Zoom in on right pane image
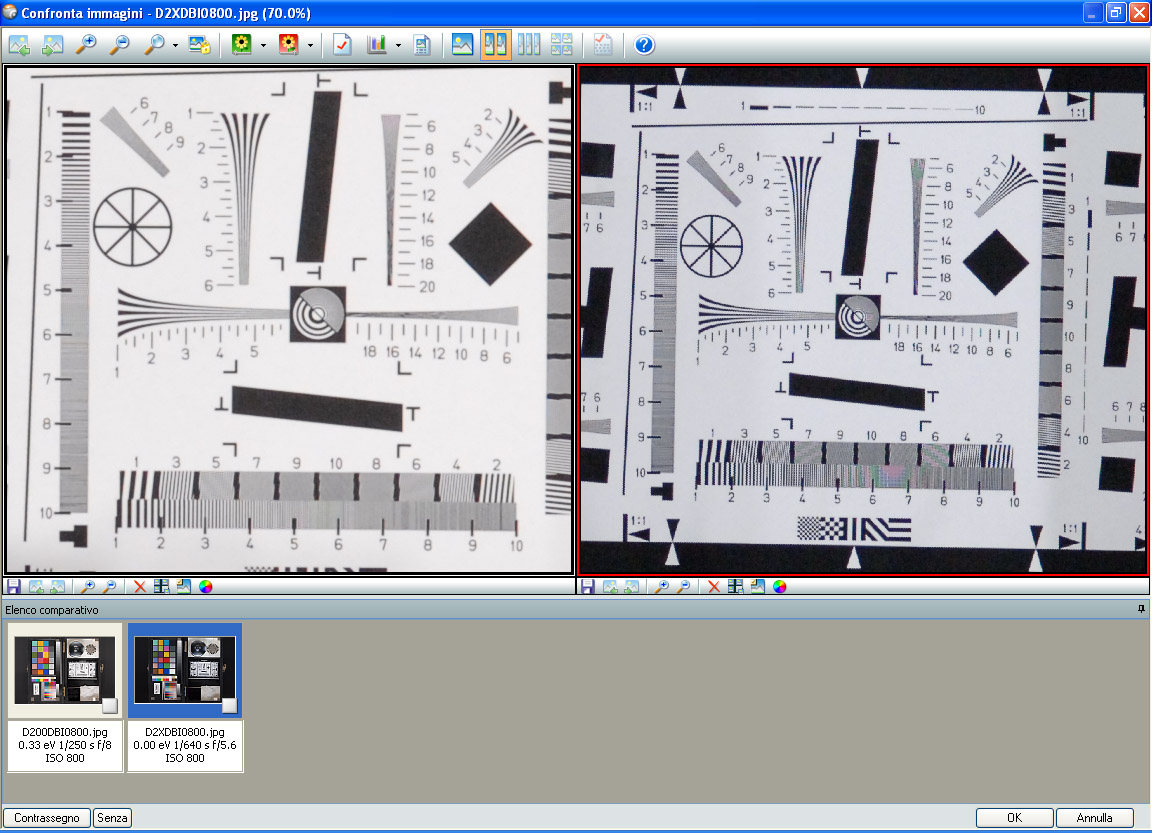Image resolution: width=1152 pixels, height=833 pixels. pyautogui.click(x=661, y=586)
